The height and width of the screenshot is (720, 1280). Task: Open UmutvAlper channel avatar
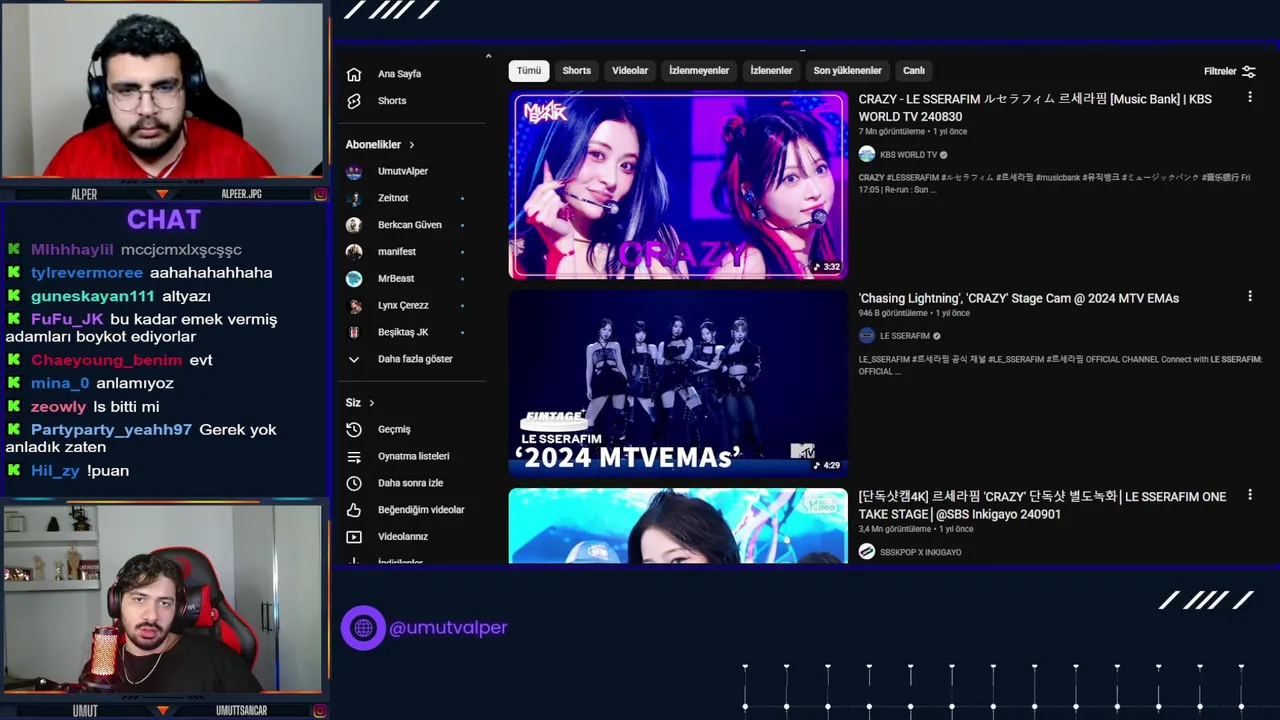pos(354,171)
